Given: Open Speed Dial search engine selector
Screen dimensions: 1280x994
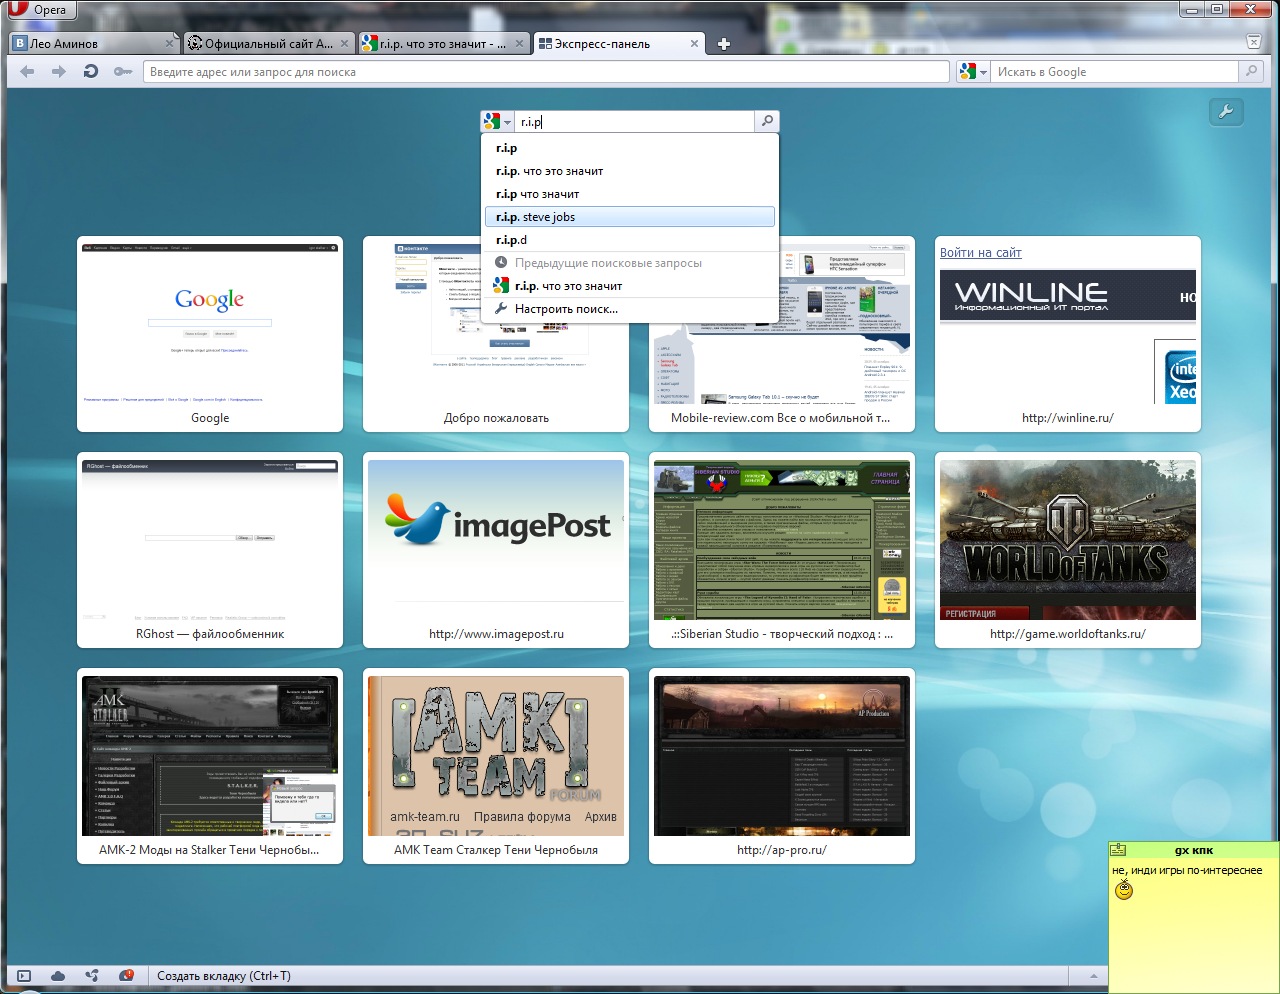Looking at the screenshot, I should 497,122.
